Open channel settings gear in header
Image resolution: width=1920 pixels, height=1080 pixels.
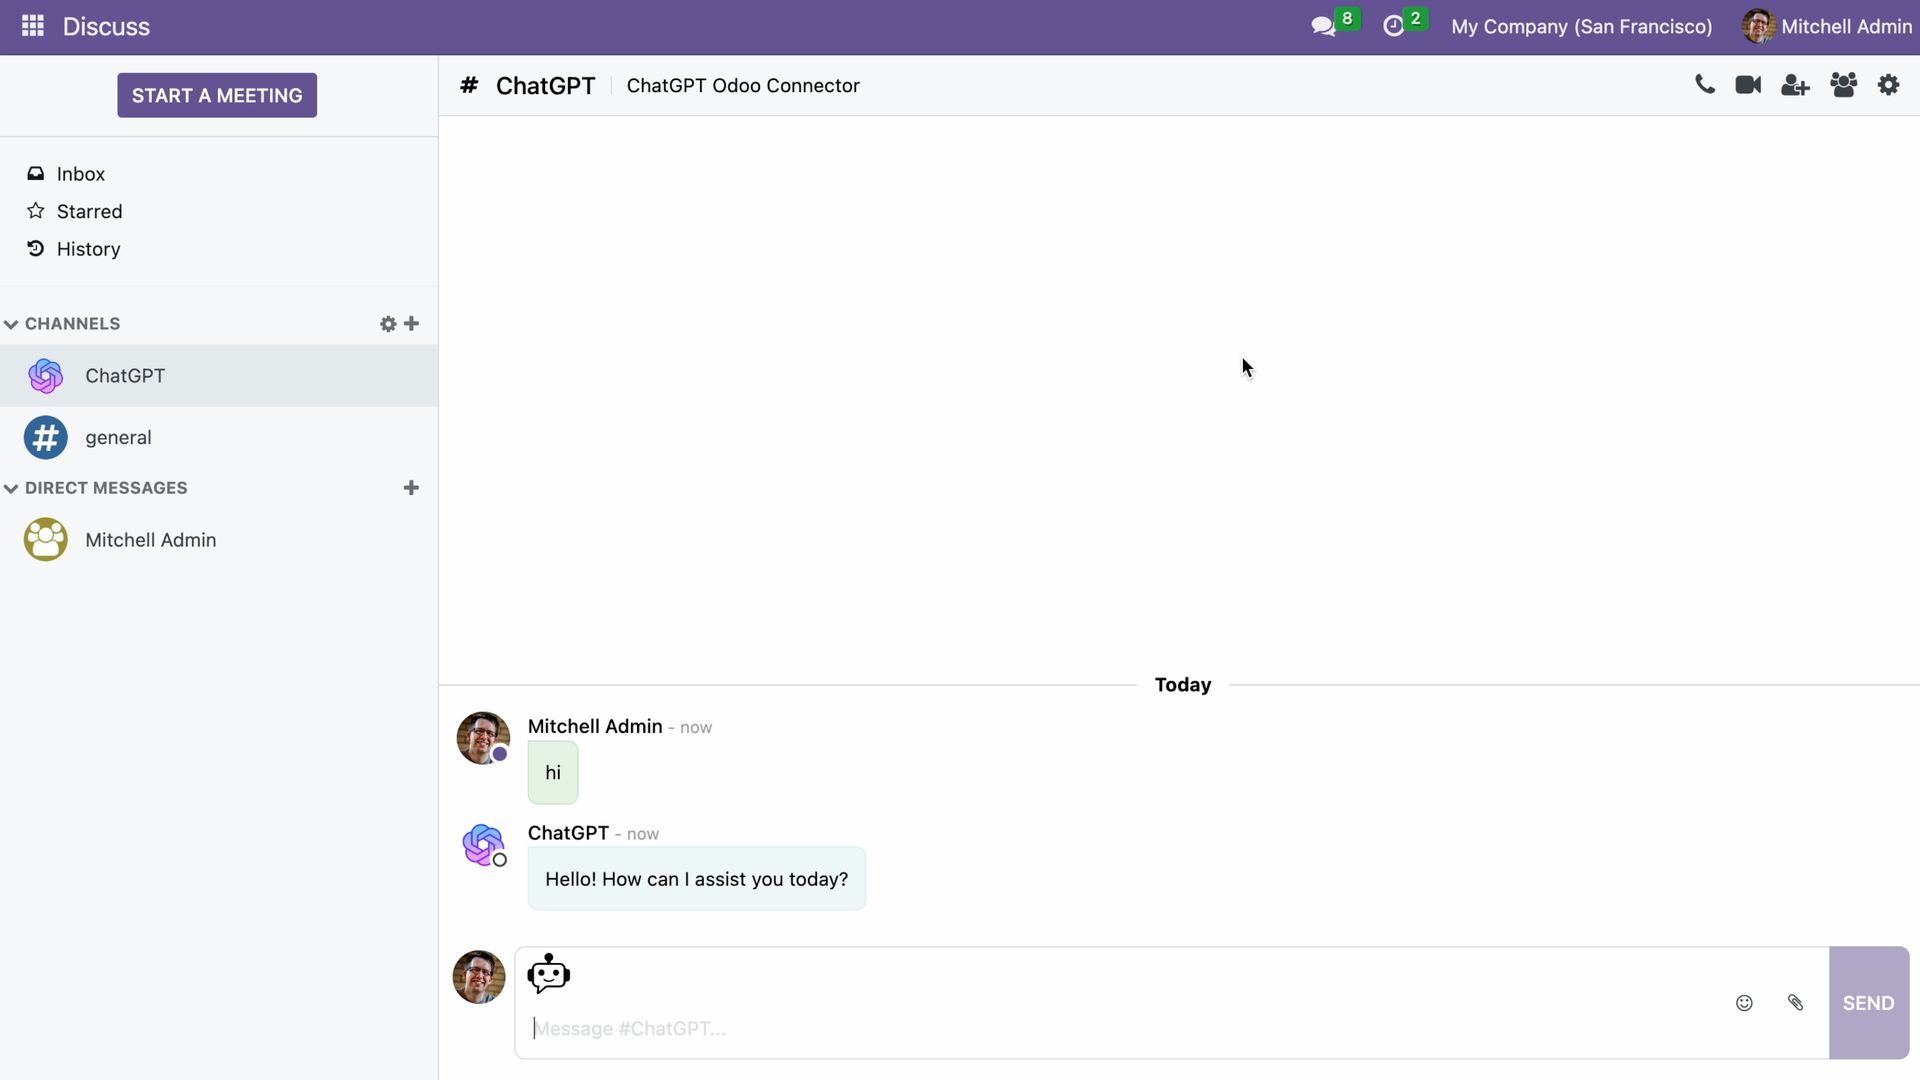[x=1888, y=85]
